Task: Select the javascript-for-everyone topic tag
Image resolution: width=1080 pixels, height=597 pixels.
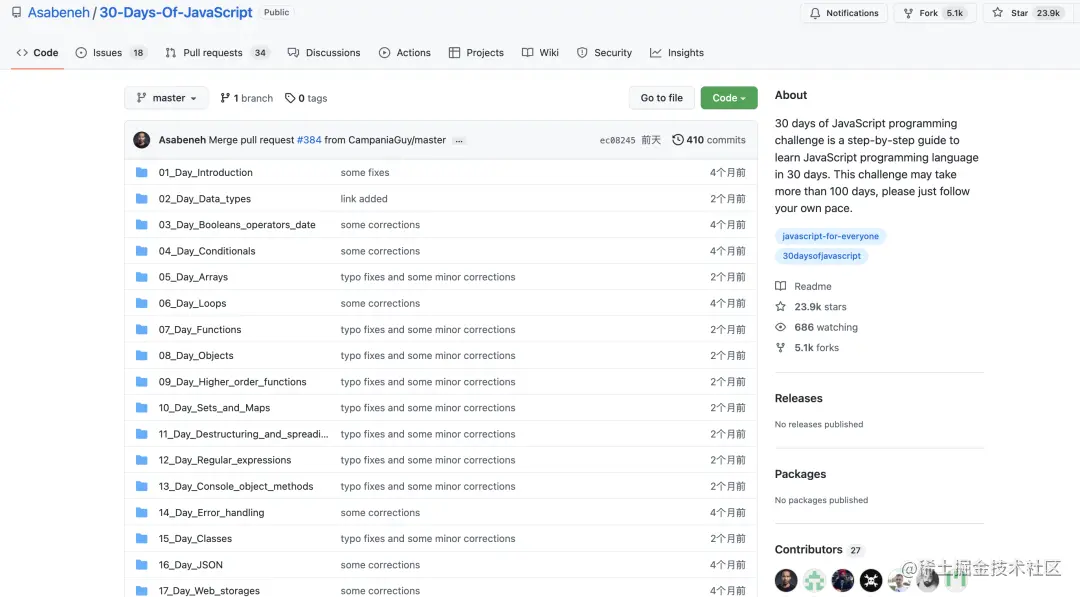Action: click(x=830, y=236)
